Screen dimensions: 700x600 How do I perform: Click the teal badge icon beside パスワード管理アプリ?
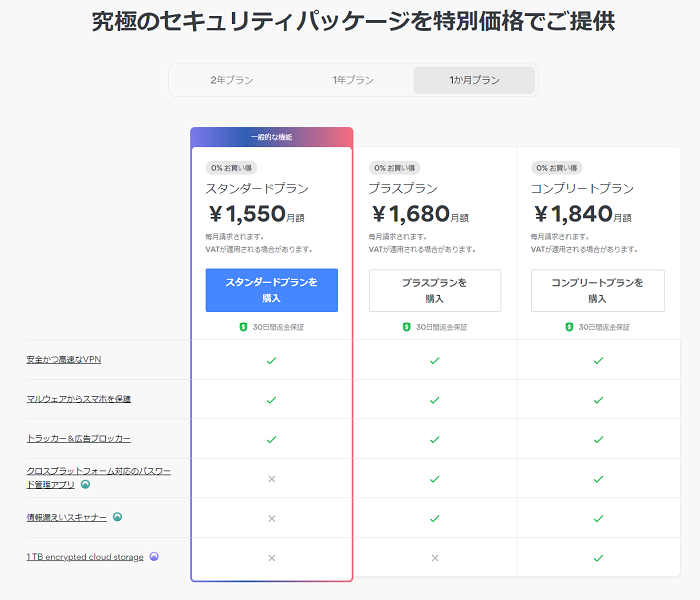click(85, 484)
